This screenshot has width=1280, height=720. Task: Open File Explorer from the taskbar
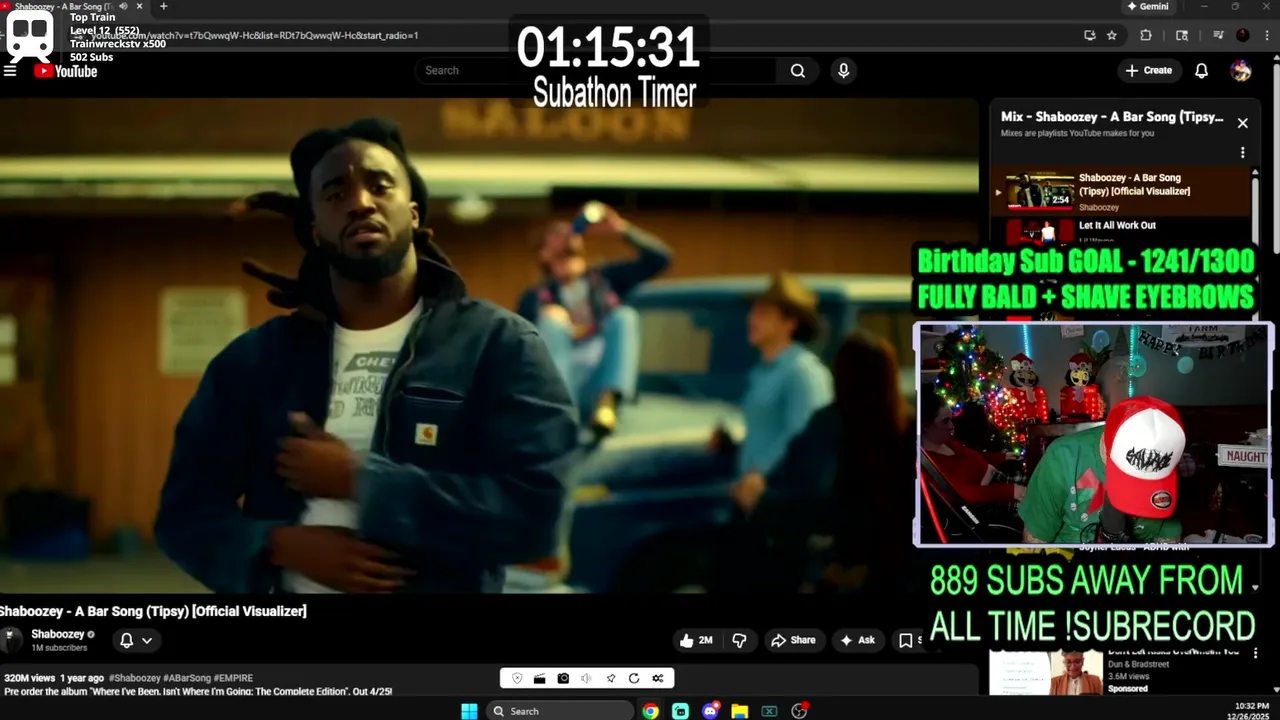coord(740,711)
